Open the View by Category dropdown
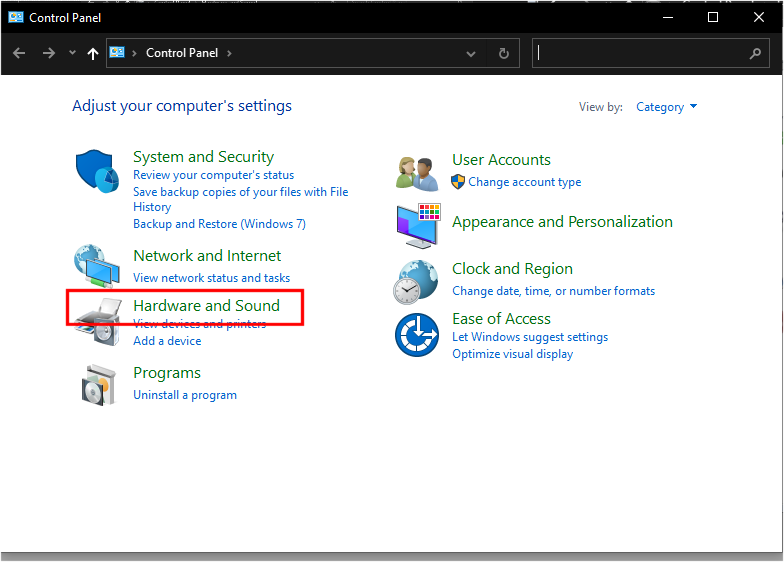Viewport: 784px width, 562px height. [666, 107]
